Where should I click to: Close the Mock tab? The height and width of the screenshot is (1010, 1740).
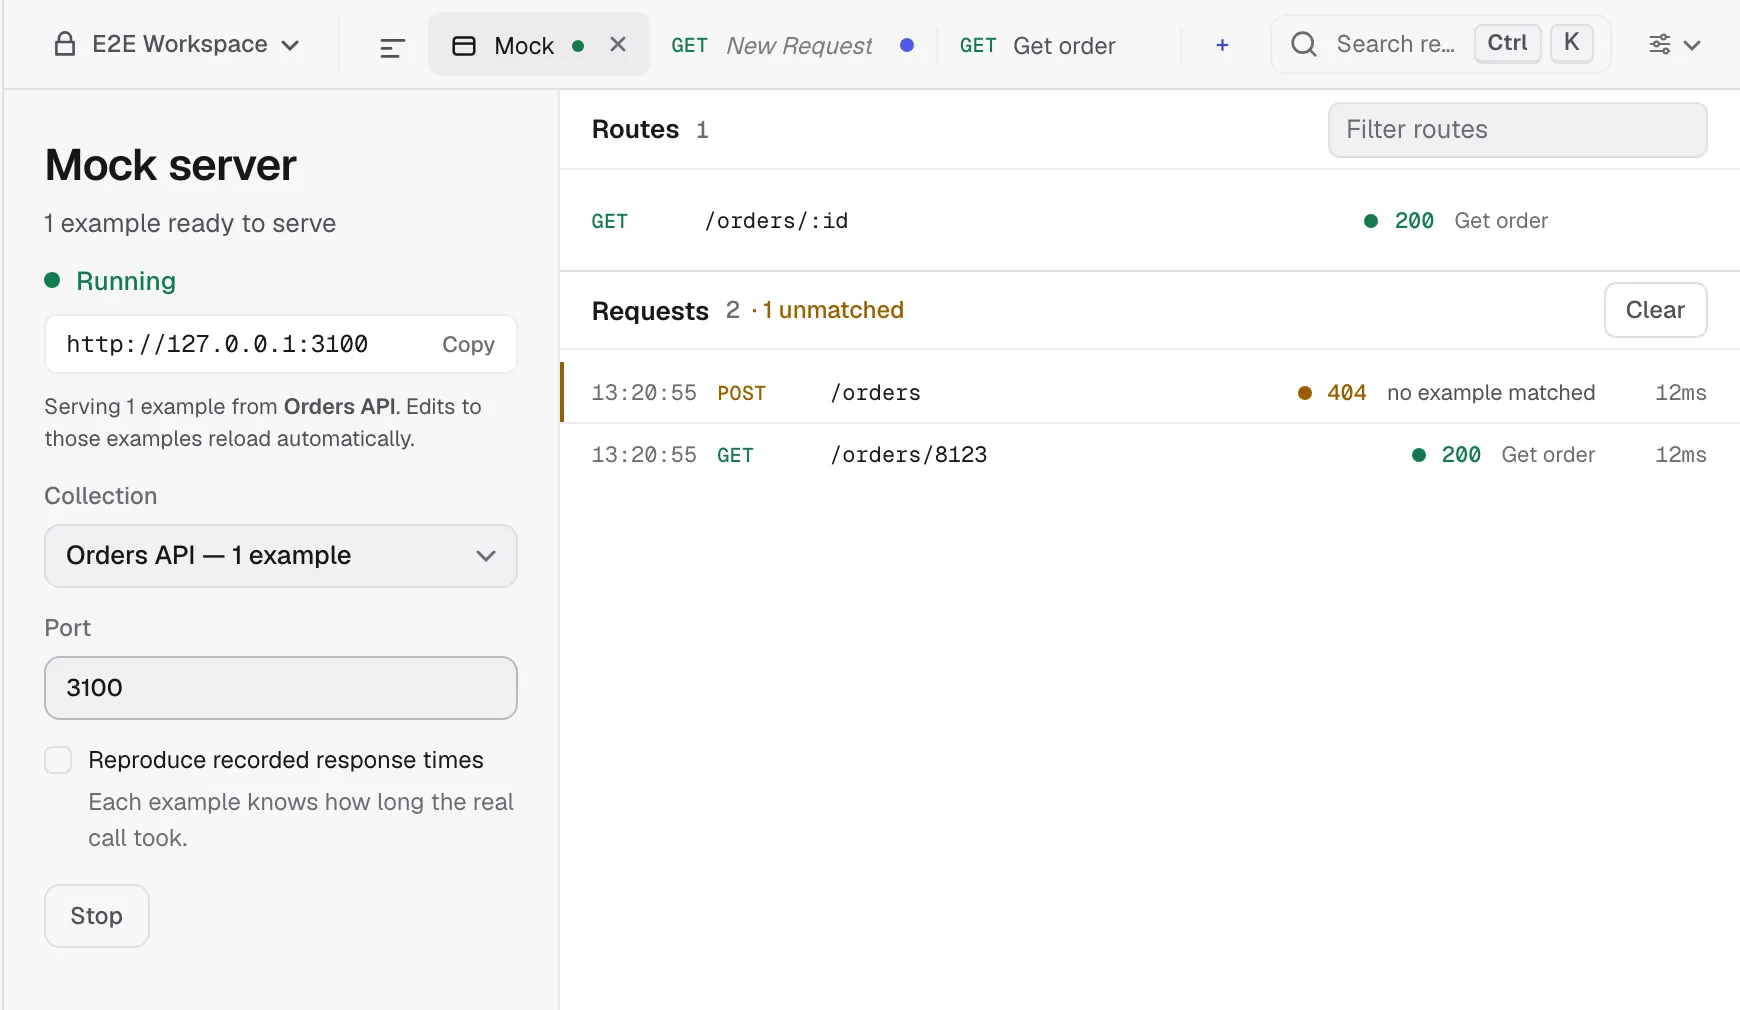click(x=618, y=45)
